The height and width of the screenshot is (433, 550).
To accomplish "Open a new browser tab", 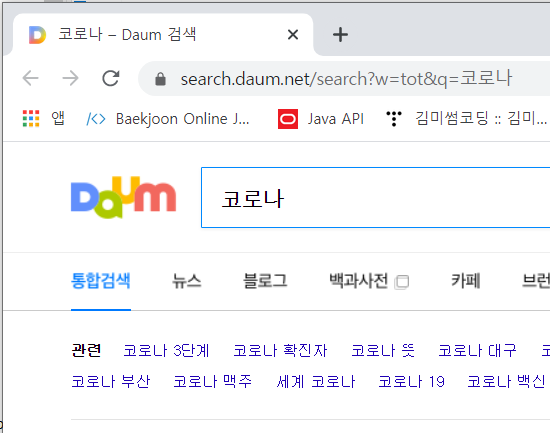I will (340, 34).
